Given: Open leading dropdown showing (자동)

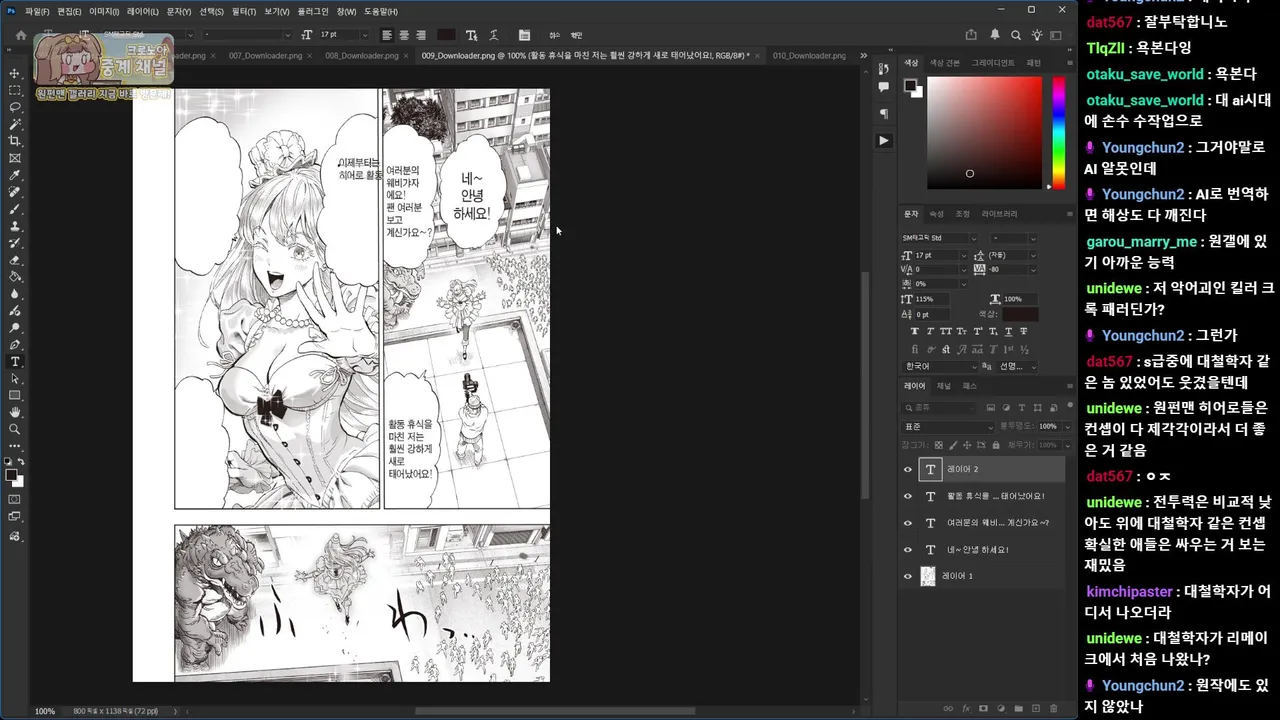Looking at the screenshot, I should click(x=1033, y=256).
